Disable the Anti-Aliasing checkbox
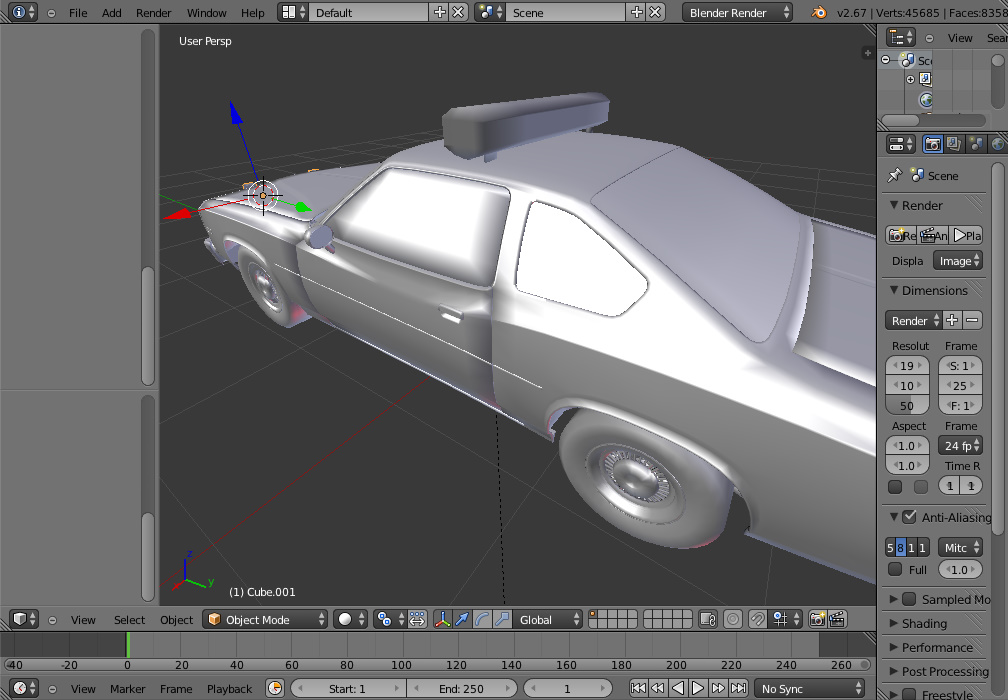This screenshot has width=1008, height=700. [909, 517]
